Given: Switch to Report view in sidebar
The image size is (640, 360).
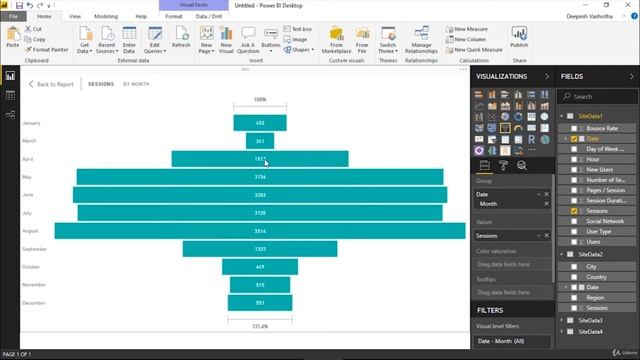Looking at the screenshot, I should coord(10,76).
